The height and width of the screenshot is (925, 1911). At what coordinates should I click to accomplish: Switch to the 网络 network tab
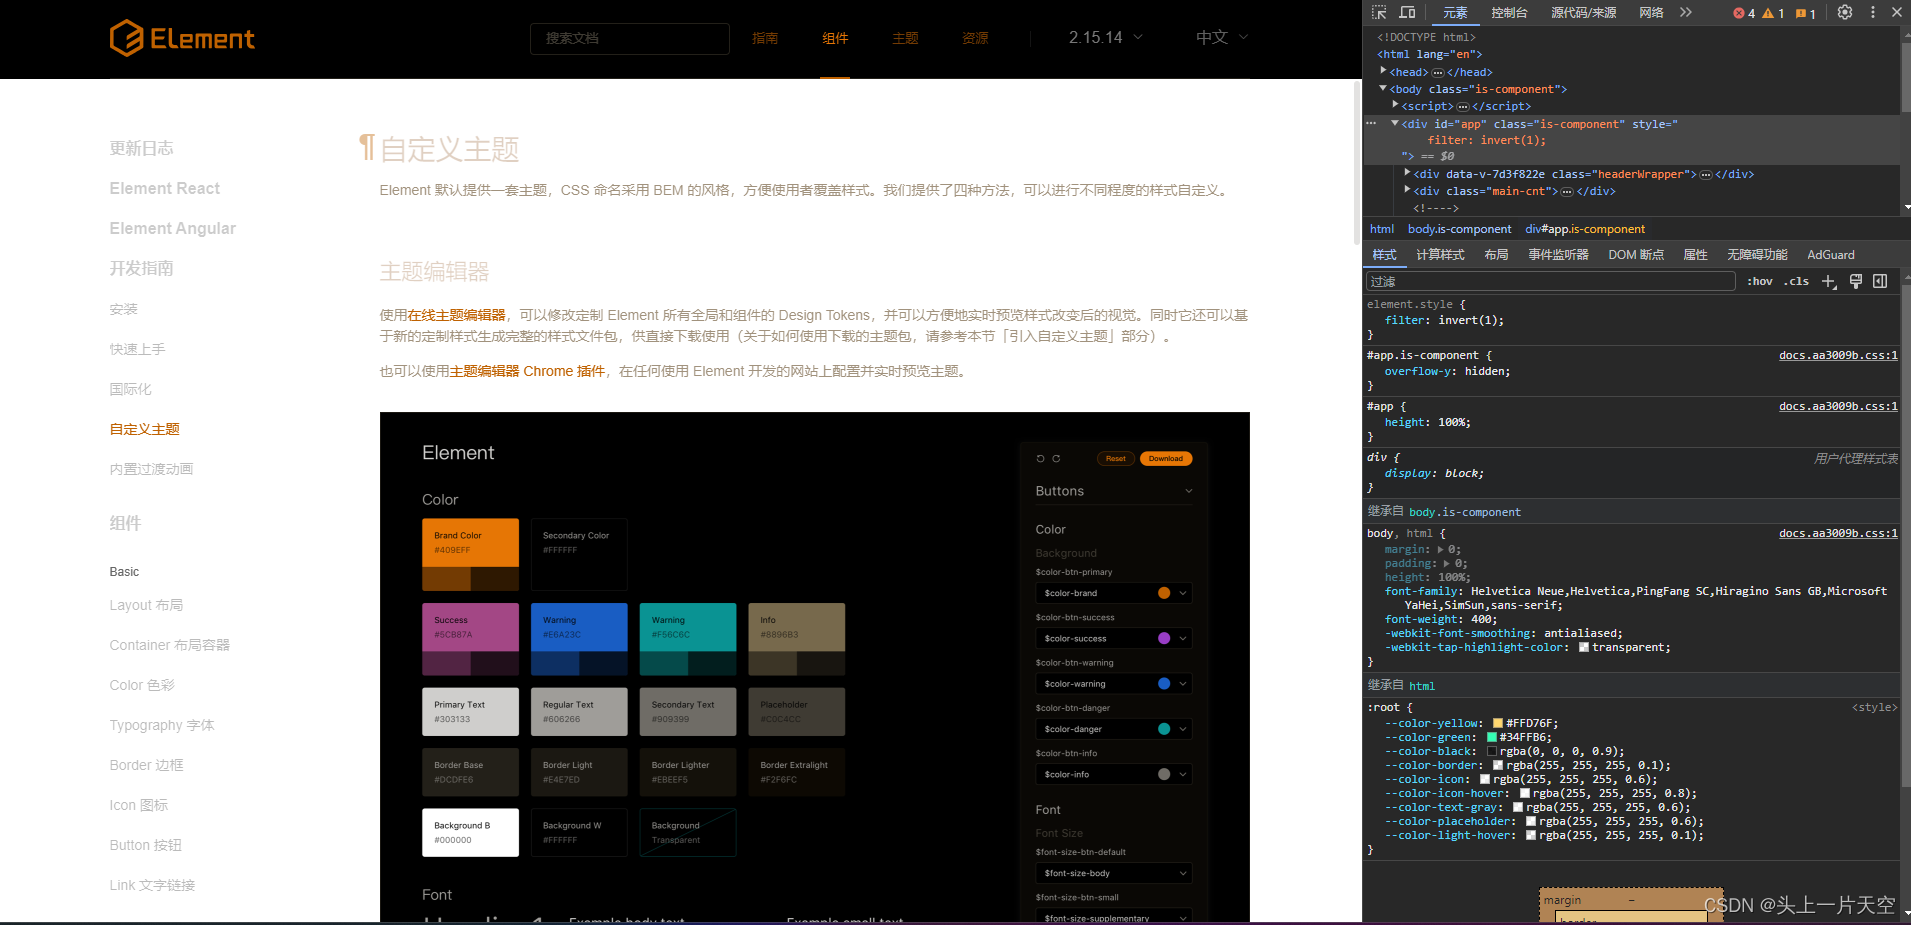click(x=1651, y=13)
